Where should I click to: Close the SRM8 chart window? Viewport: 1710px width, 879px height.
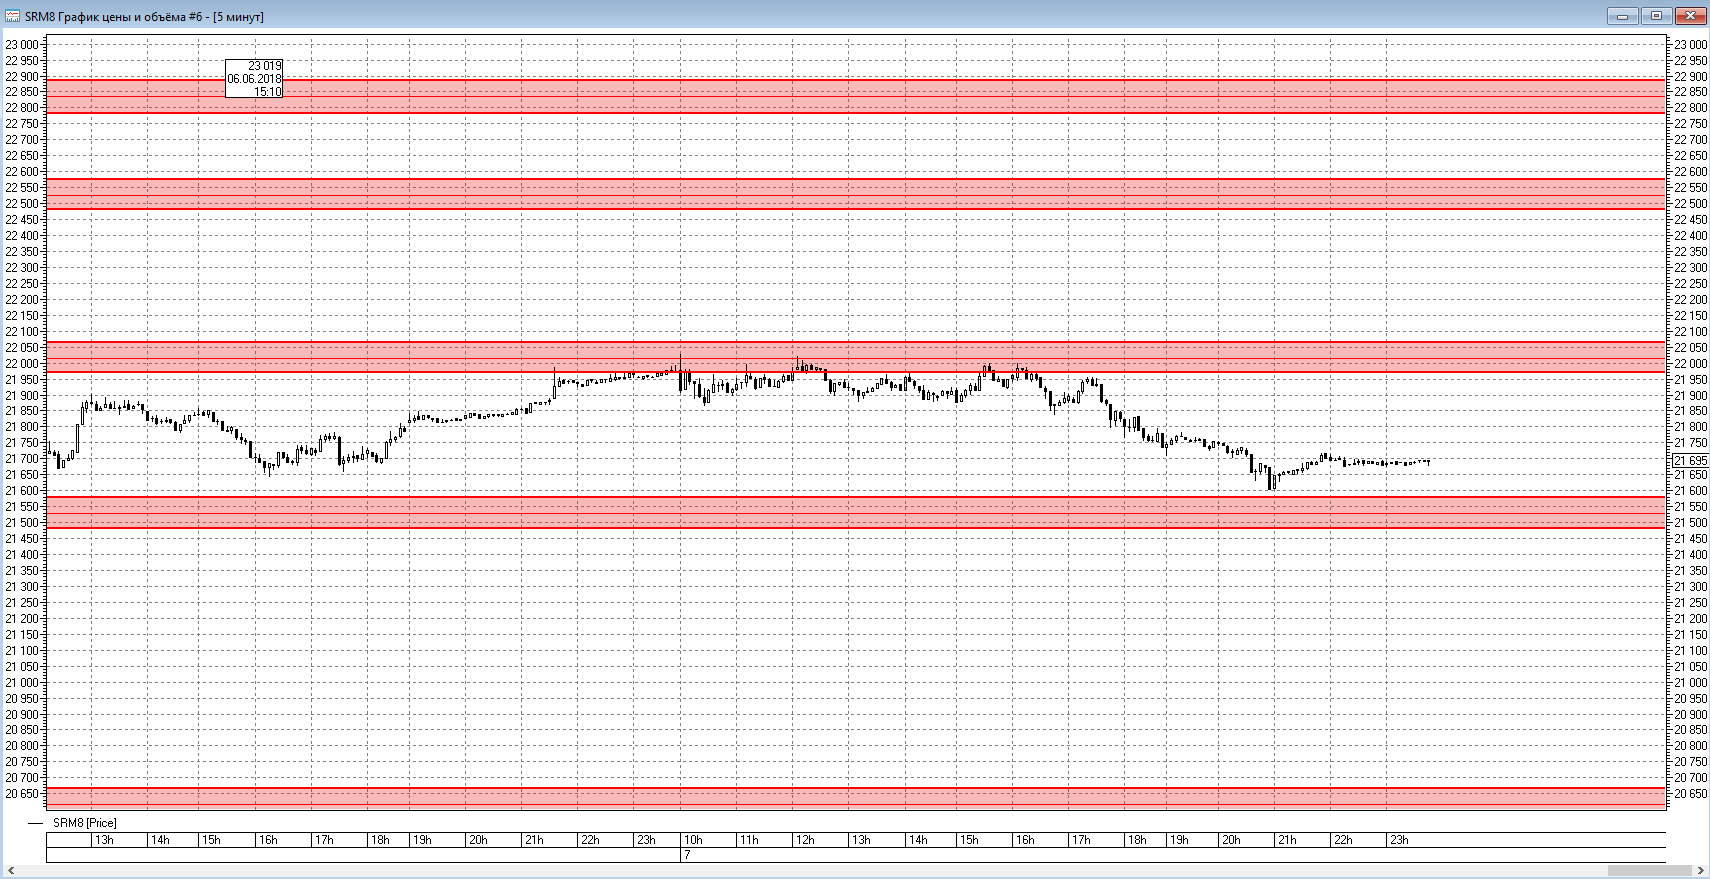point(1691,16)
